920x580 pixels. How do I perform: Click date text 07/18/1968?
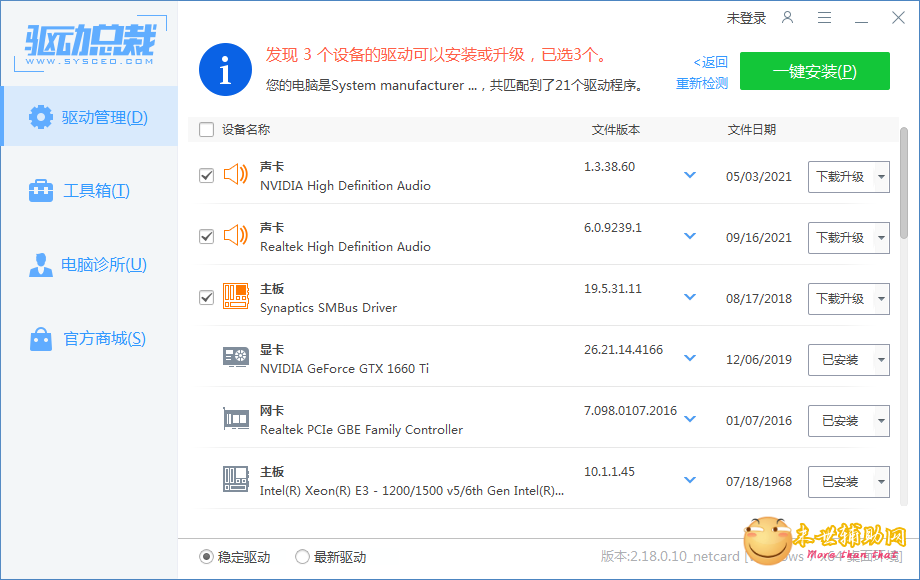(x=759, y=481)
